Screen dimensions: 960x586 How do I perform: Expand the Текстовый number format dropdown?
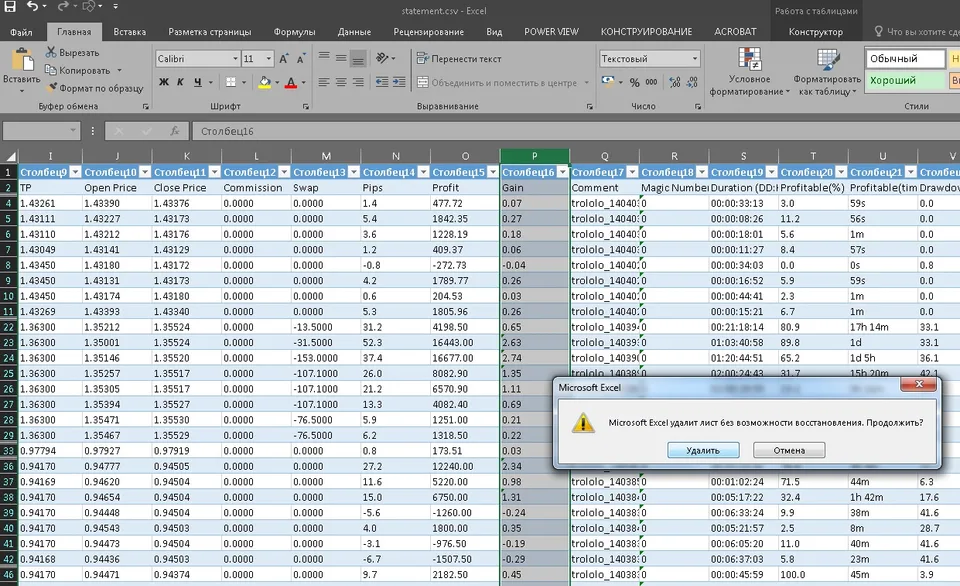tap(695, 59)
